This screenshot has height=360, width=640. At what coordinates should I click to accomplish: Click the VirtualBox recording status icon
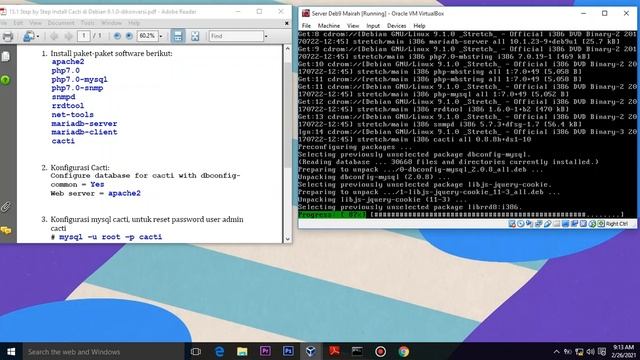pos(574,224)
